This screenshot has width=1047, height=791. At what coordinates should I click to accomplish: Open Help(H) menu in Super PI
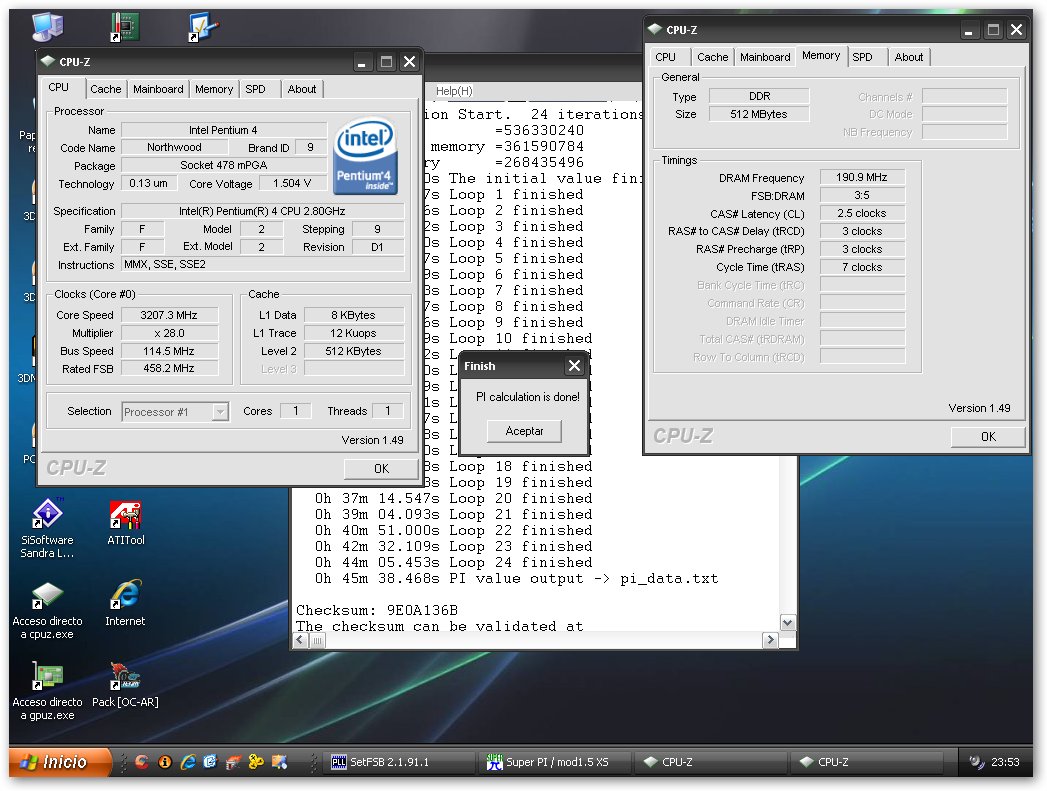point(454,91)
